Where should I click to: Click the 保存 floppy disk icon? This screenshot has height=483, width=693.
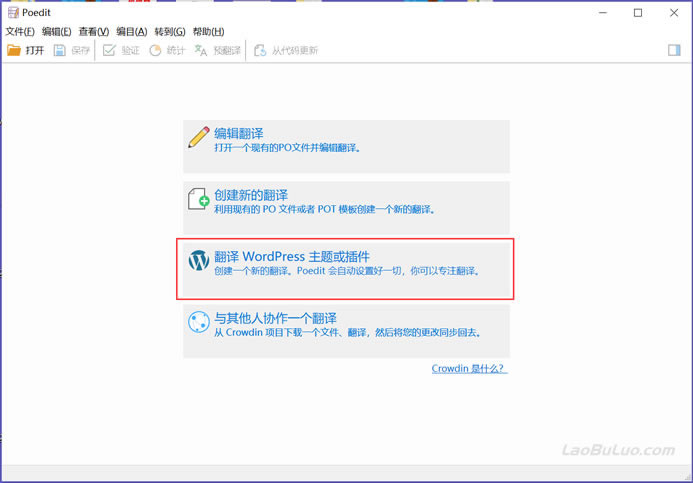60,50
